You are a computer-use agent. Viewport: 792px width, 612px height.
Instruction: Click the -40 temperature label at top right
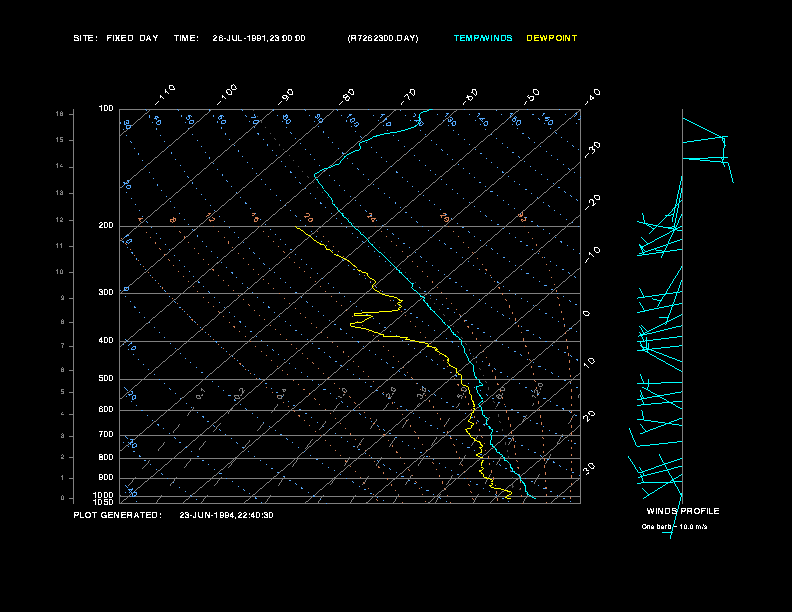(x=592, y=96)
